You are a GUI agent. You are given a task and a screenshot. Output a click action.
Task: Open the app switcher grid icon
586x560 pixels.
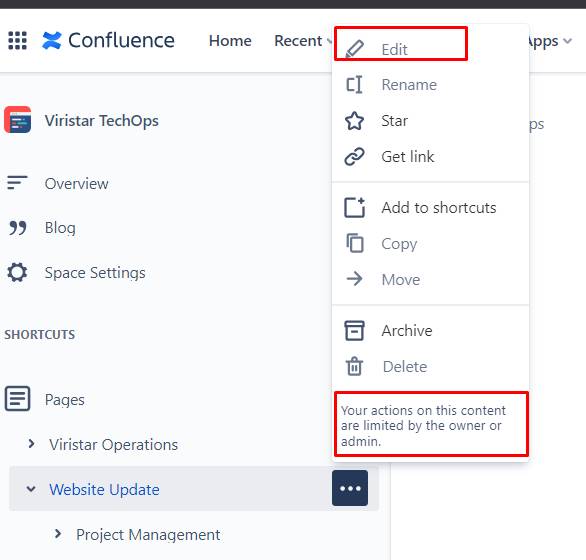17,40
